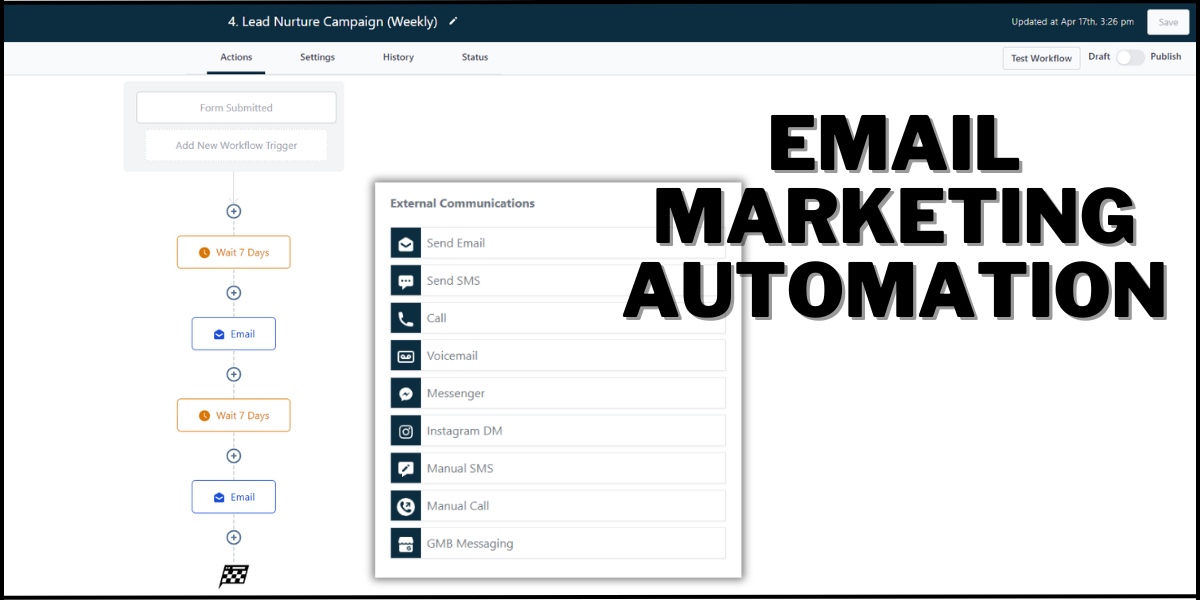Open the History tab

pos(398,57)
